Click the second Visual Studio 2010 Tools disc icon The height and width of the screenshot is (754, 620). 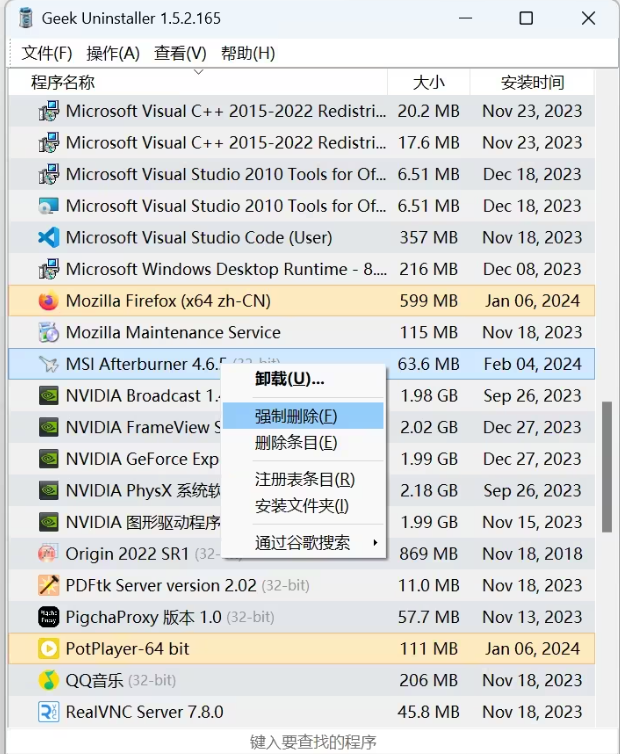pyautogui.click(x=49, y=206)
